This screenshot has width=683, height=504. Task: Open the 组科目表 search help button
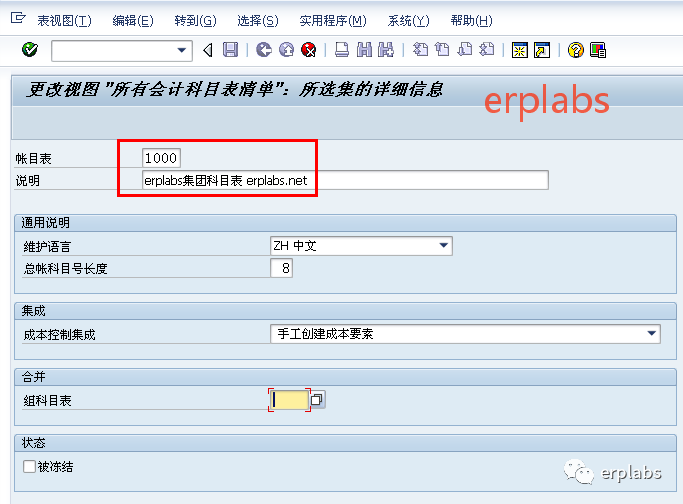tap(317, 399)
